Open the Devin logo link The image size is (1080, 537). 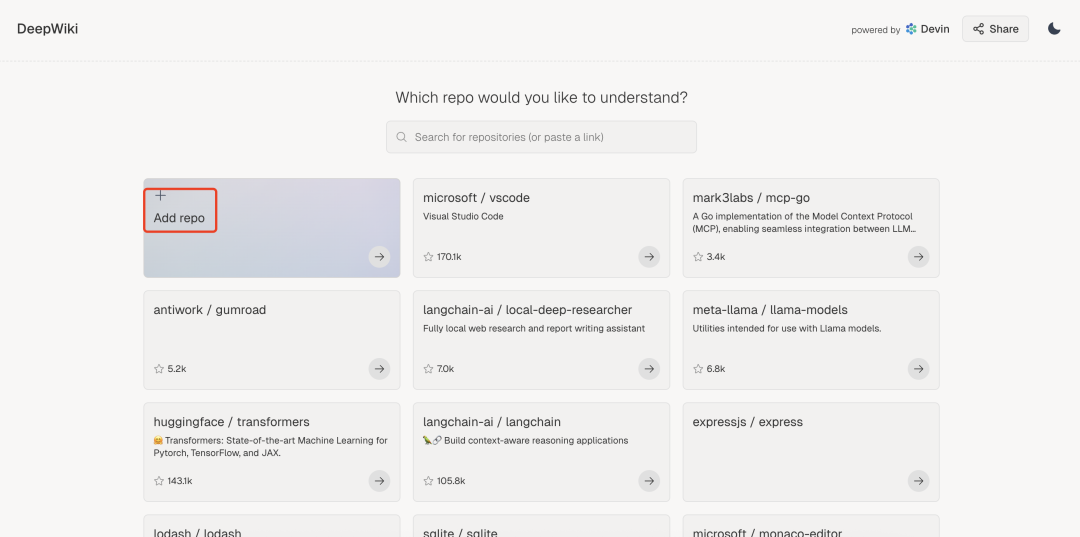point(927,29)
